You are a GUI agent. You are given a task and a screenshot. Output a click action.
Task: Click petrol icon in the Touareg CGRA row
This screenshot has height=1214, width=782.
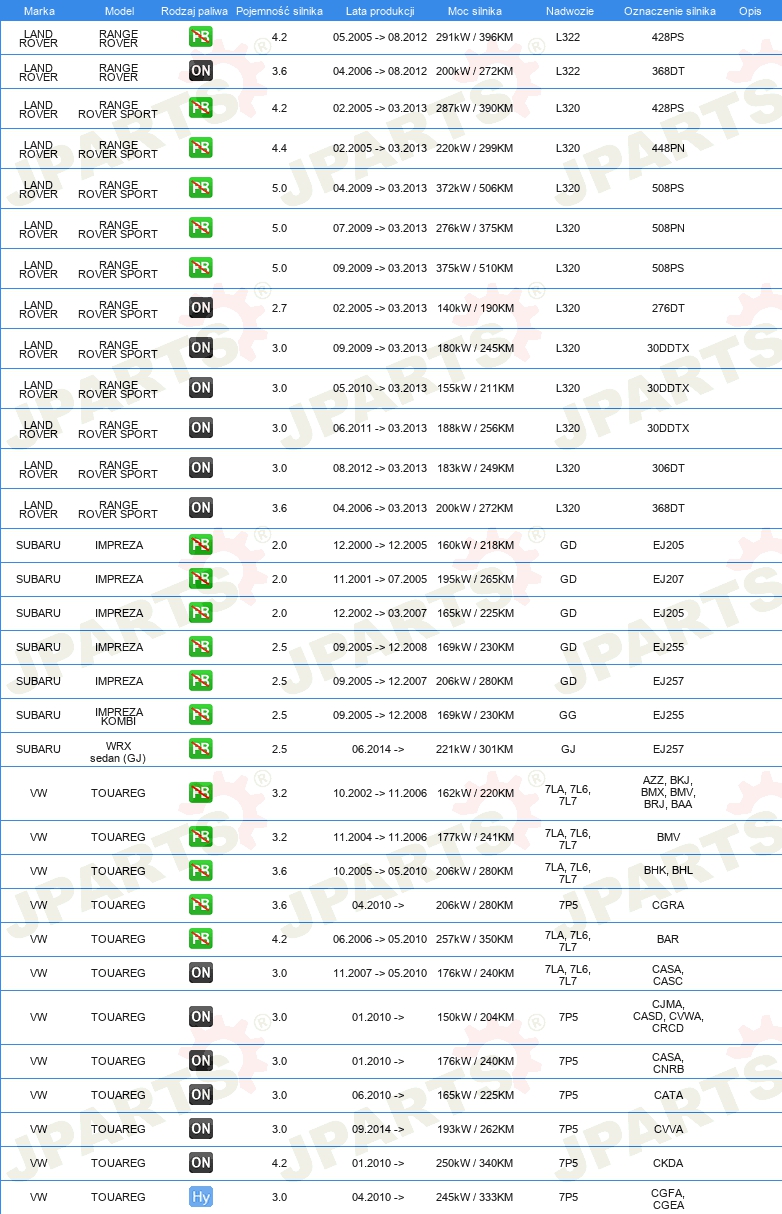coord(201,905)
